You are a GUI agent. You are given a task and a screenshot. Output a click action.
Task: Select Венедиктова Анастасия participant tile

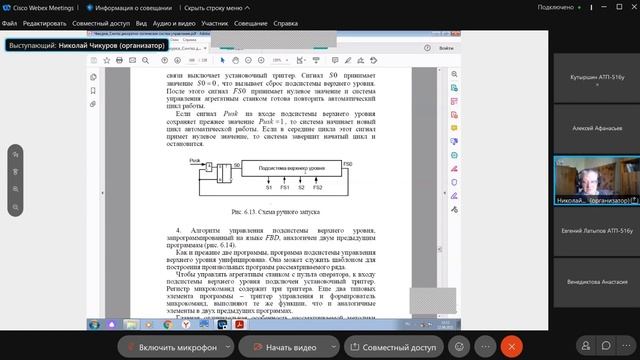(x=597, y=282)
